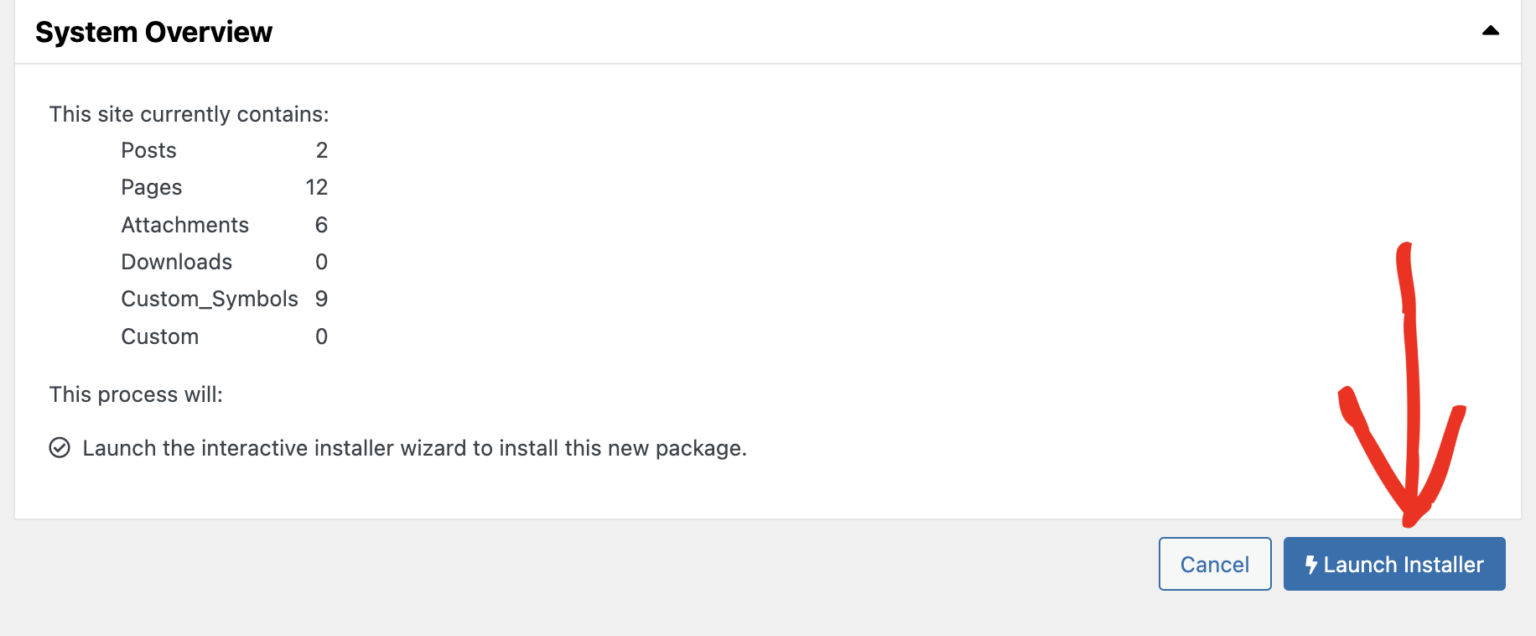
Task: Click the Custom_Symbols count value 9
Action: 321,299
